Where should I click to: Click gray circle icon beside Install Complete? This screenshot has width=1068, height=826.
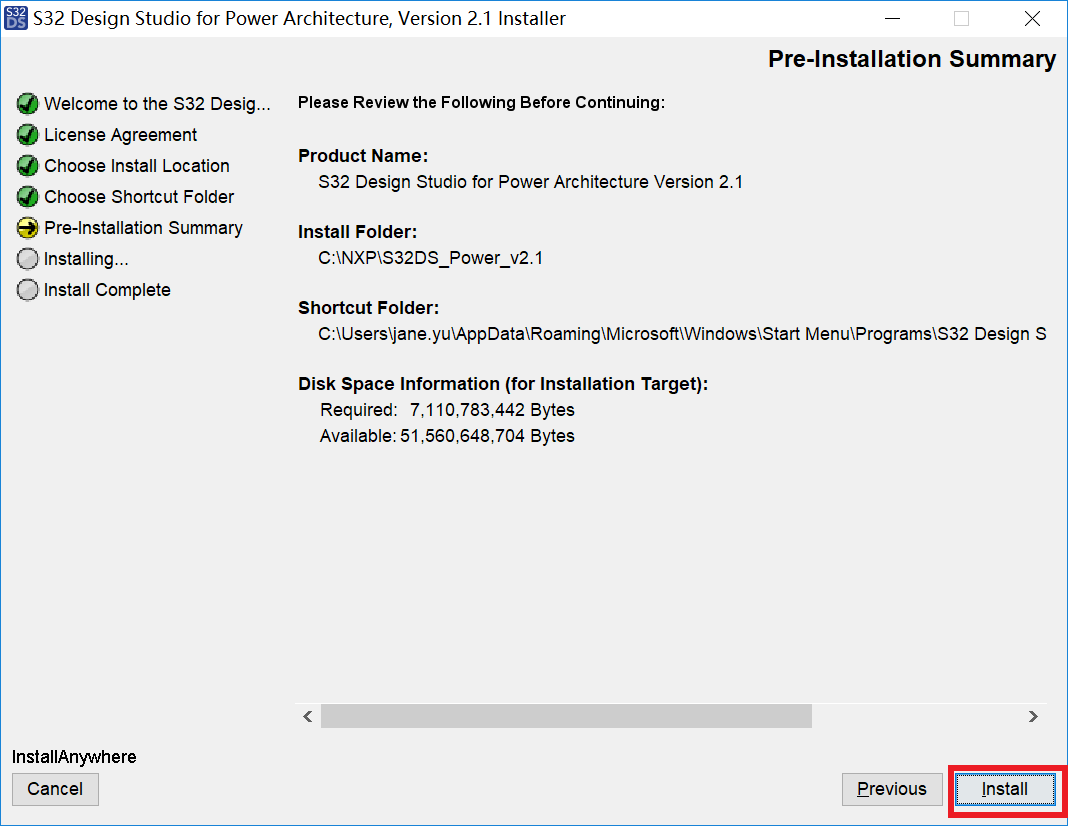[x=28, y=290]
